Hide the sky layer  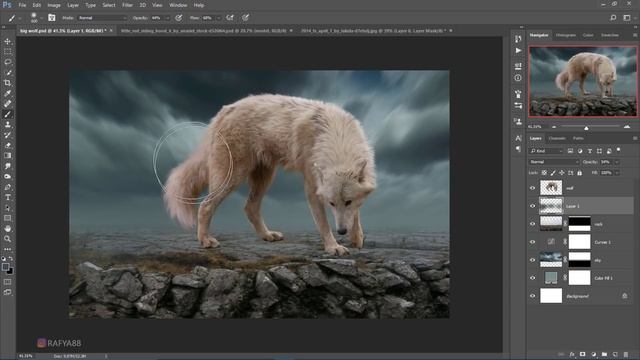[532, 260]
